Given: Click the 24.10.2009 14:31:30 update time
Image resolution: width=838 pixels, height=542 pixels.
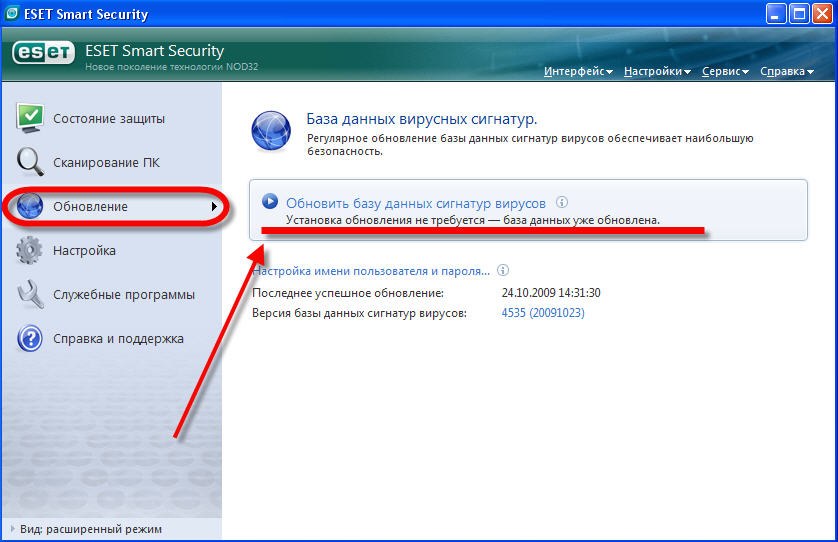Looking at the screenshot, I should (551, 293).
